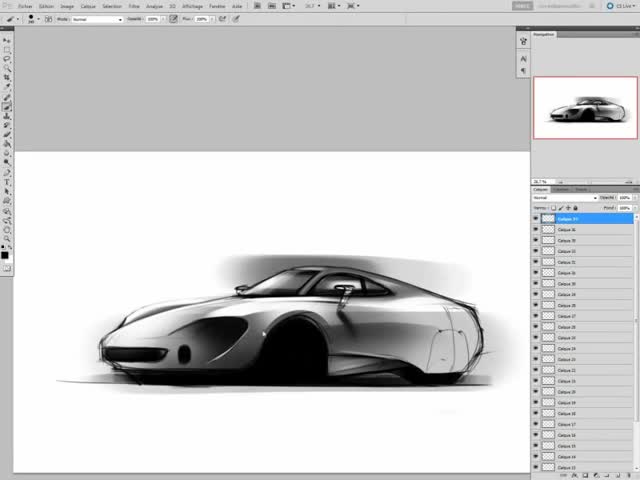
Task: Hide the highlighted top layer via eye icon
Action: click(x=536, y=218)
